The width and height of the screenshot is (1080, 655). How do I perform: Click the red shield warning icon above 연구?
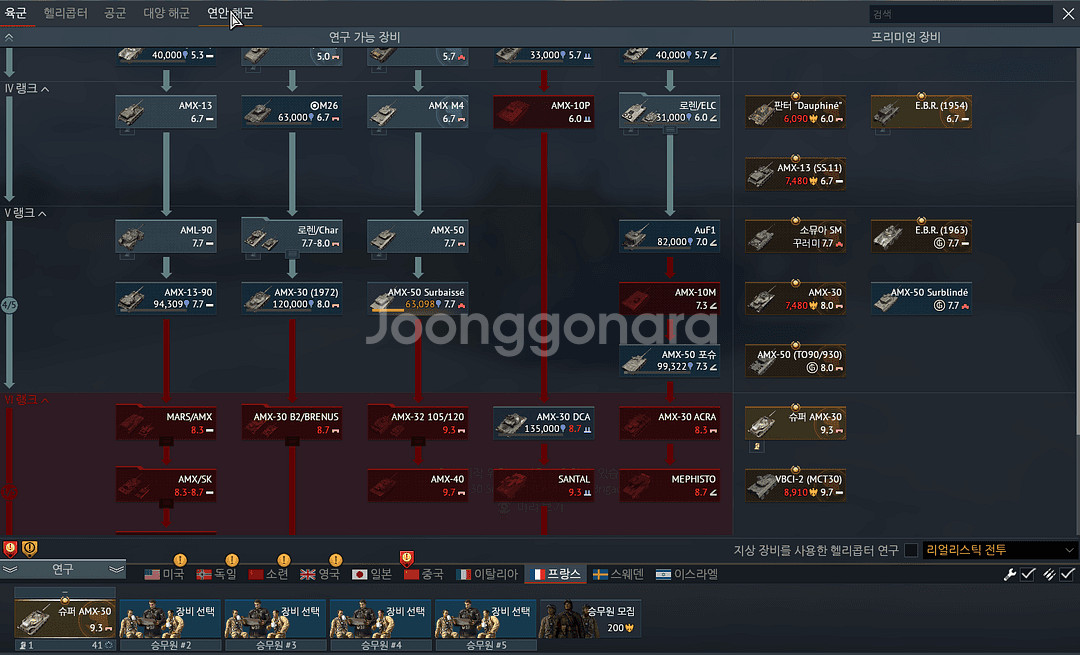pos(10,548)
